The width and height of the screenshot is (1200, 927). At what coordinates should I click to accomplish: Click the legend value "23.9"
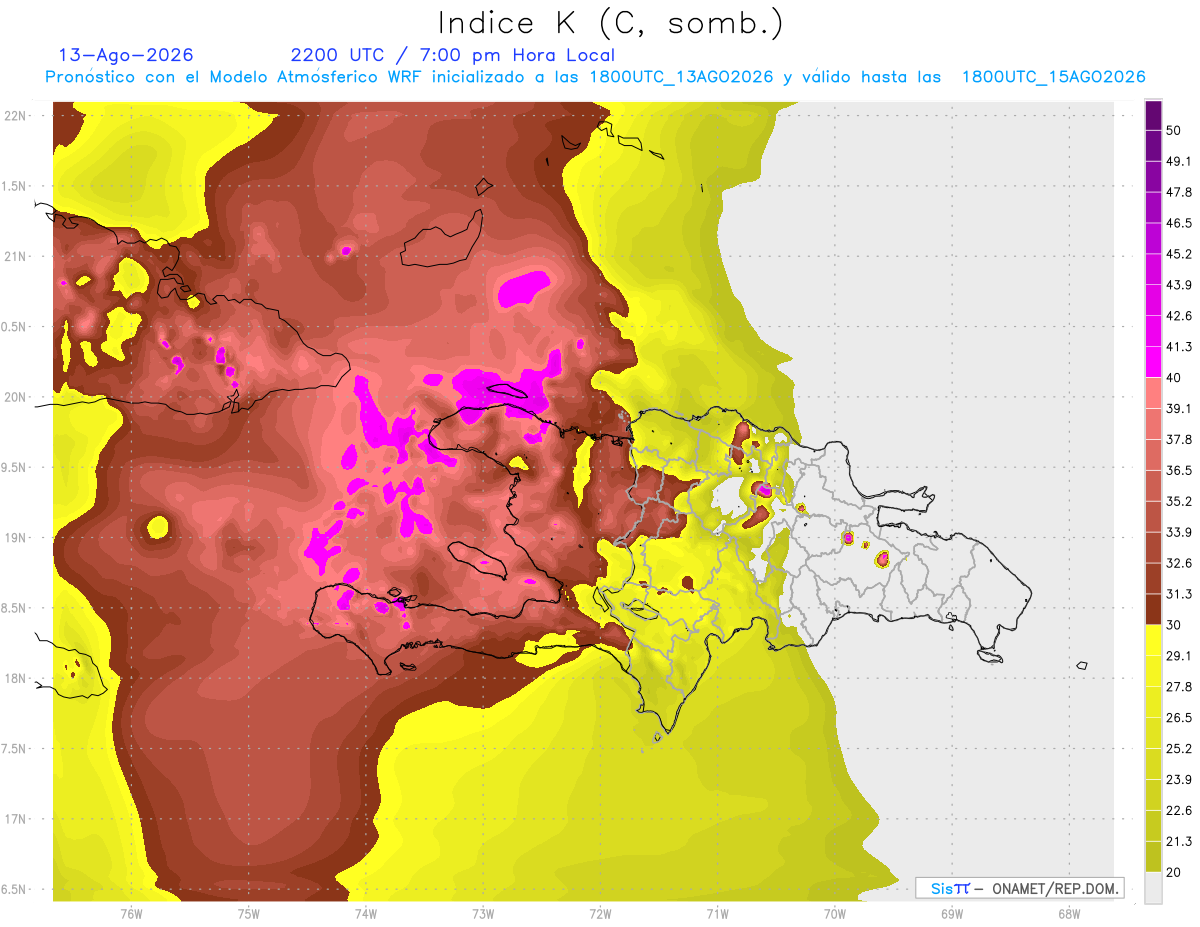pyautogui.click(x=1179, y=781)
